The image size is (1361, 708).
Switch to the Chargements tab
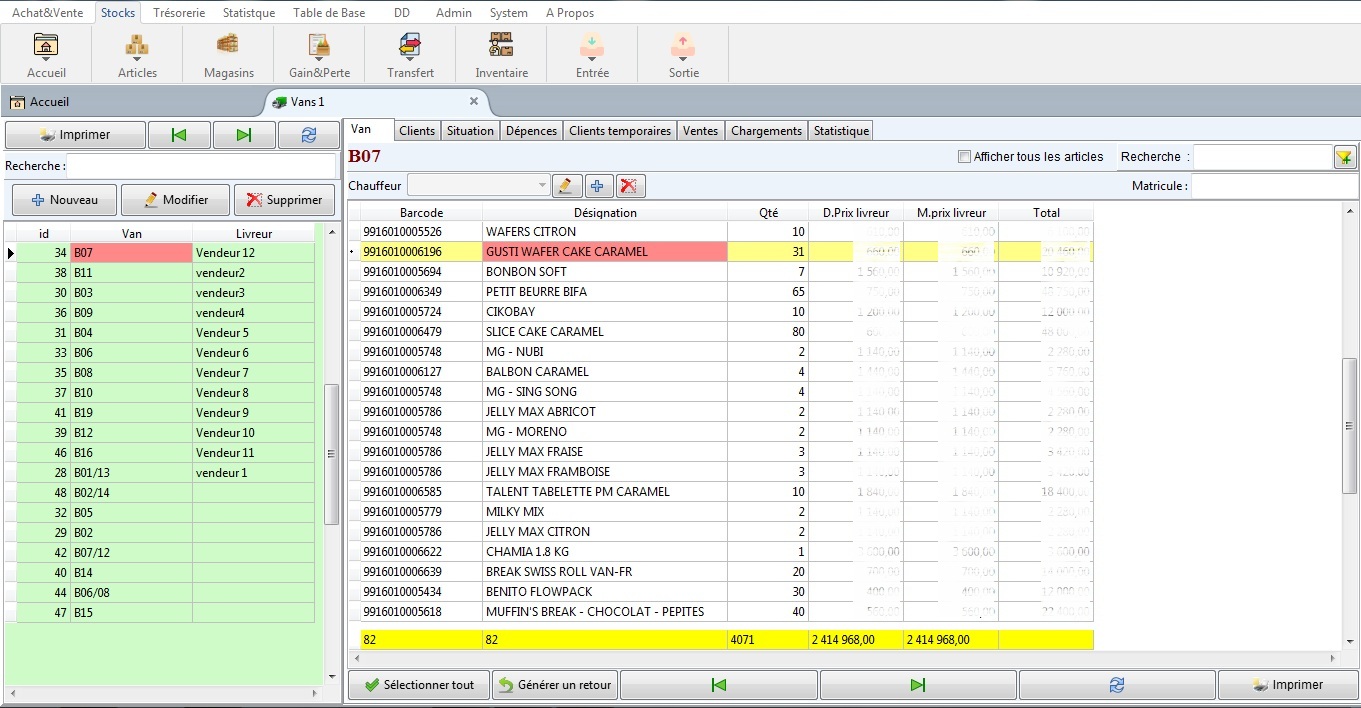(766, 131)
